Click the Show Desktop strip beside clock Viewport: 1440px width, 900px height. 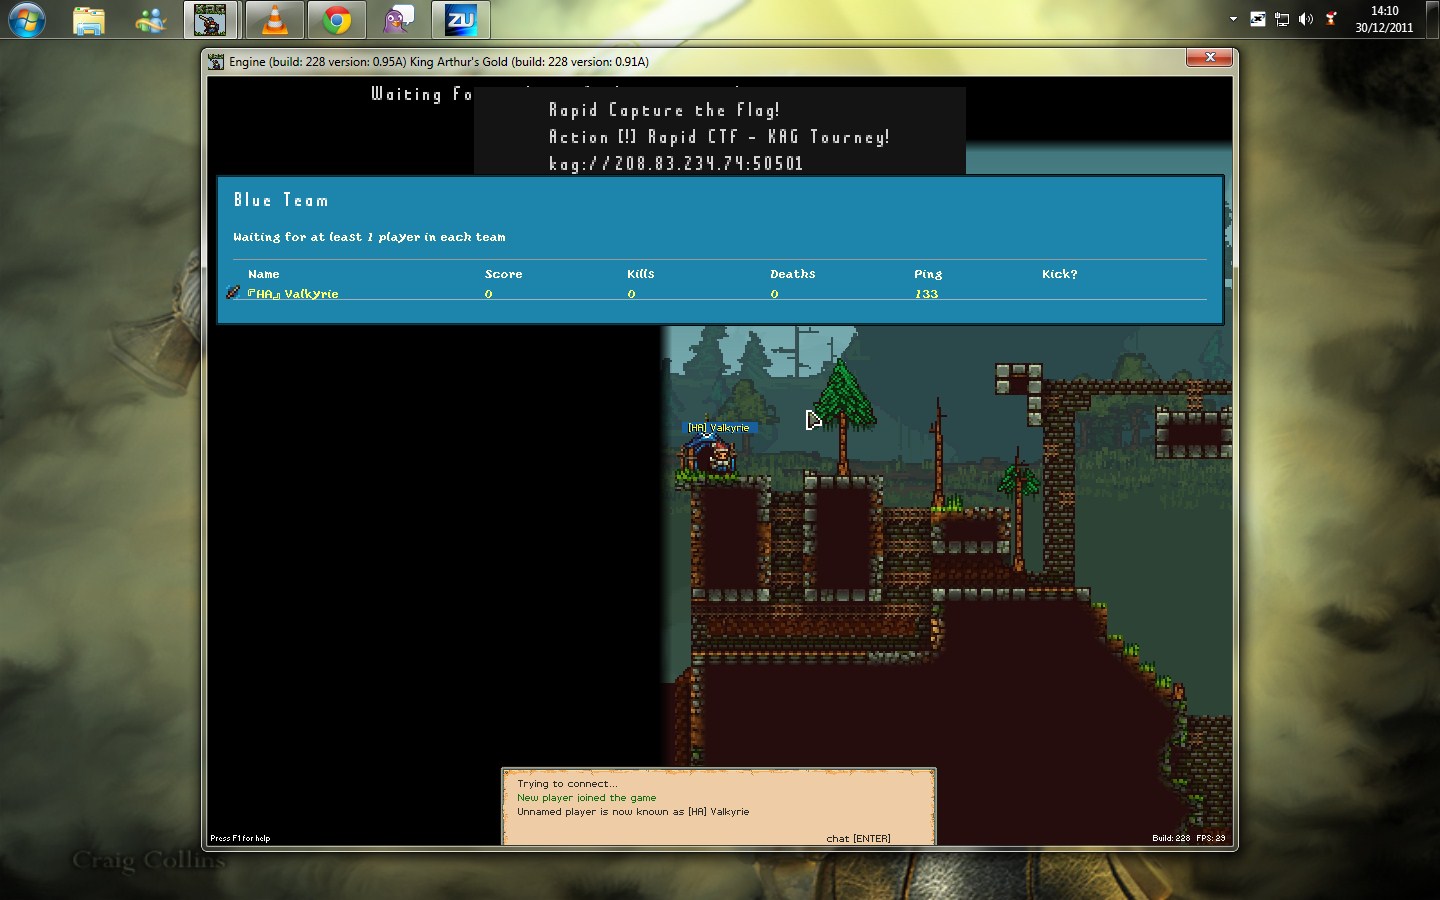tap(1434, 19)
